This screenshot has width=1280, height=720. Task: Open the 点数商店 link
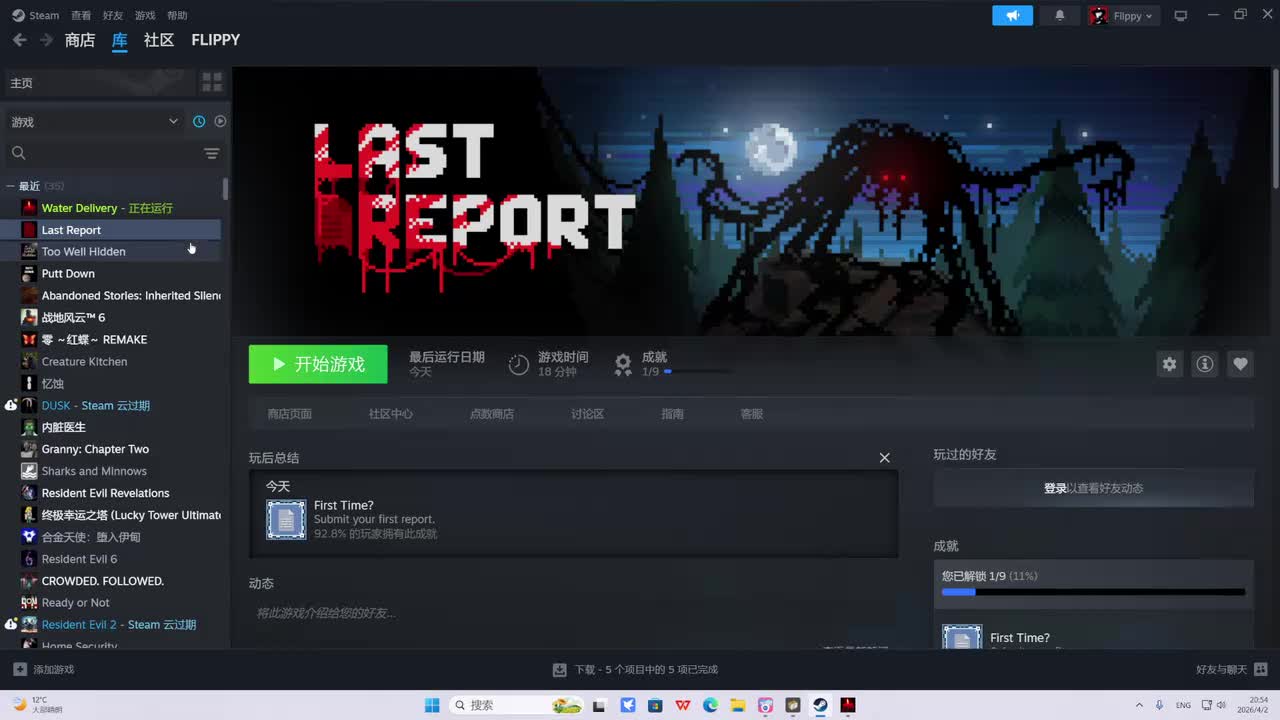point(492,414)
